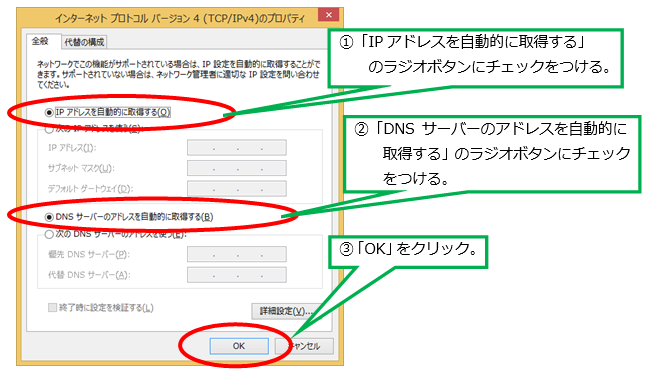This screenshot has height=376, width=651.
Task: Click the キャンセル button
Action: click(x=304, y=346)
